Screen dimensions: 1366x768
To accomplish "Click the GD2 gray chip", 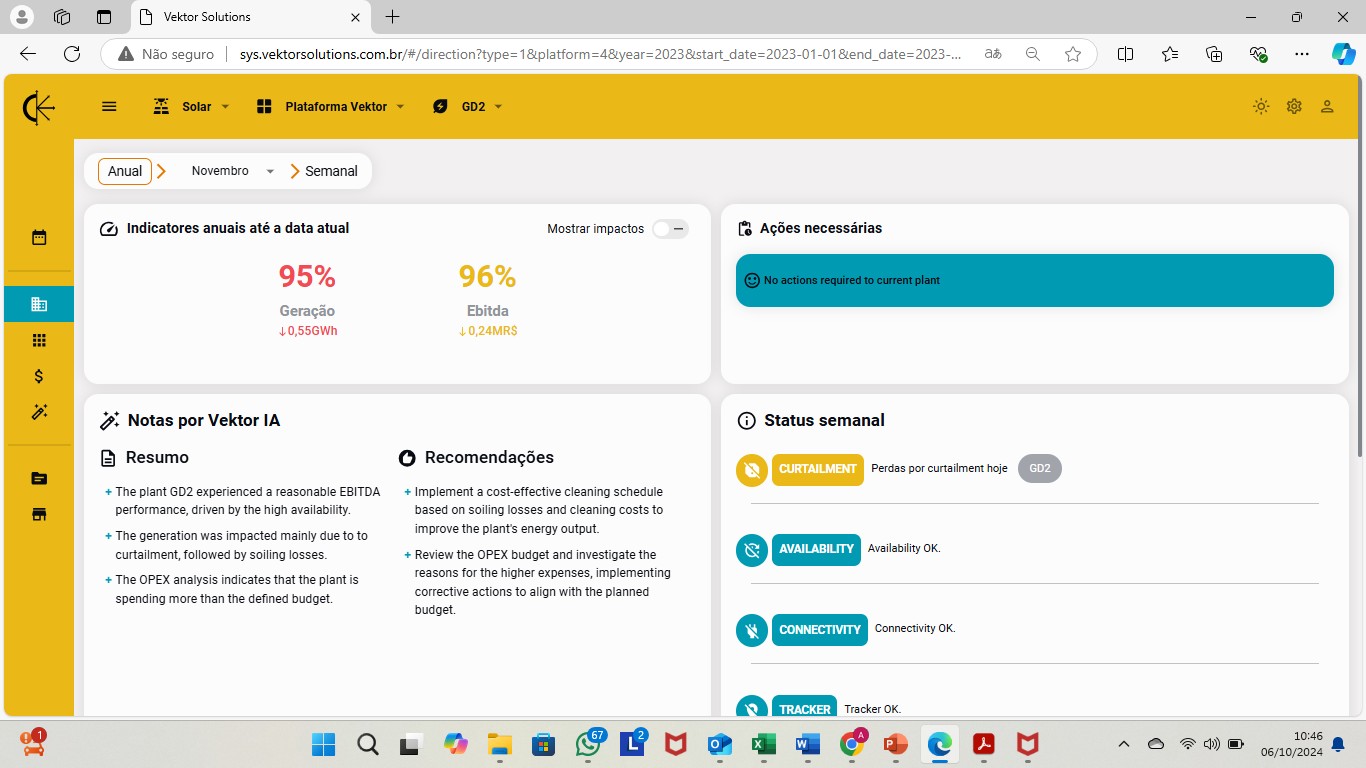I will [x=1040, y=469].
